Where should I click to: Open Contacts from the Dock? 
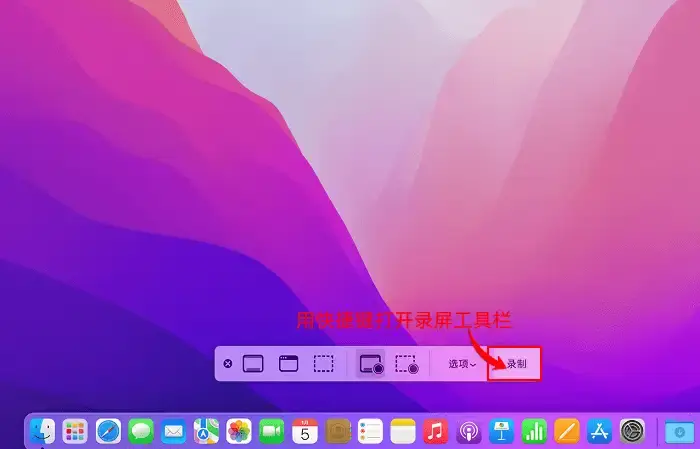pyautogui.click(x=338, y=432)
